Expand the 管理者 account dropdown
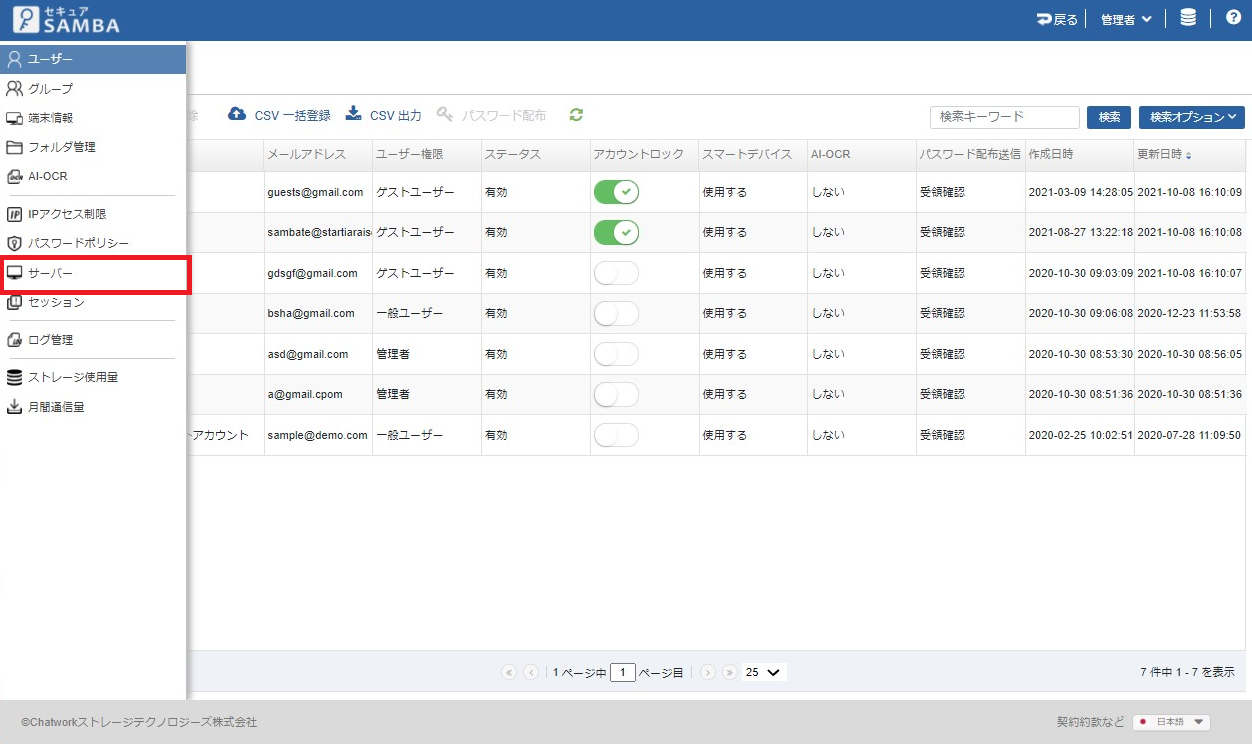The height and width of the screenshot is (744, 1252). pyautogui.click(x=1126, y=19)
